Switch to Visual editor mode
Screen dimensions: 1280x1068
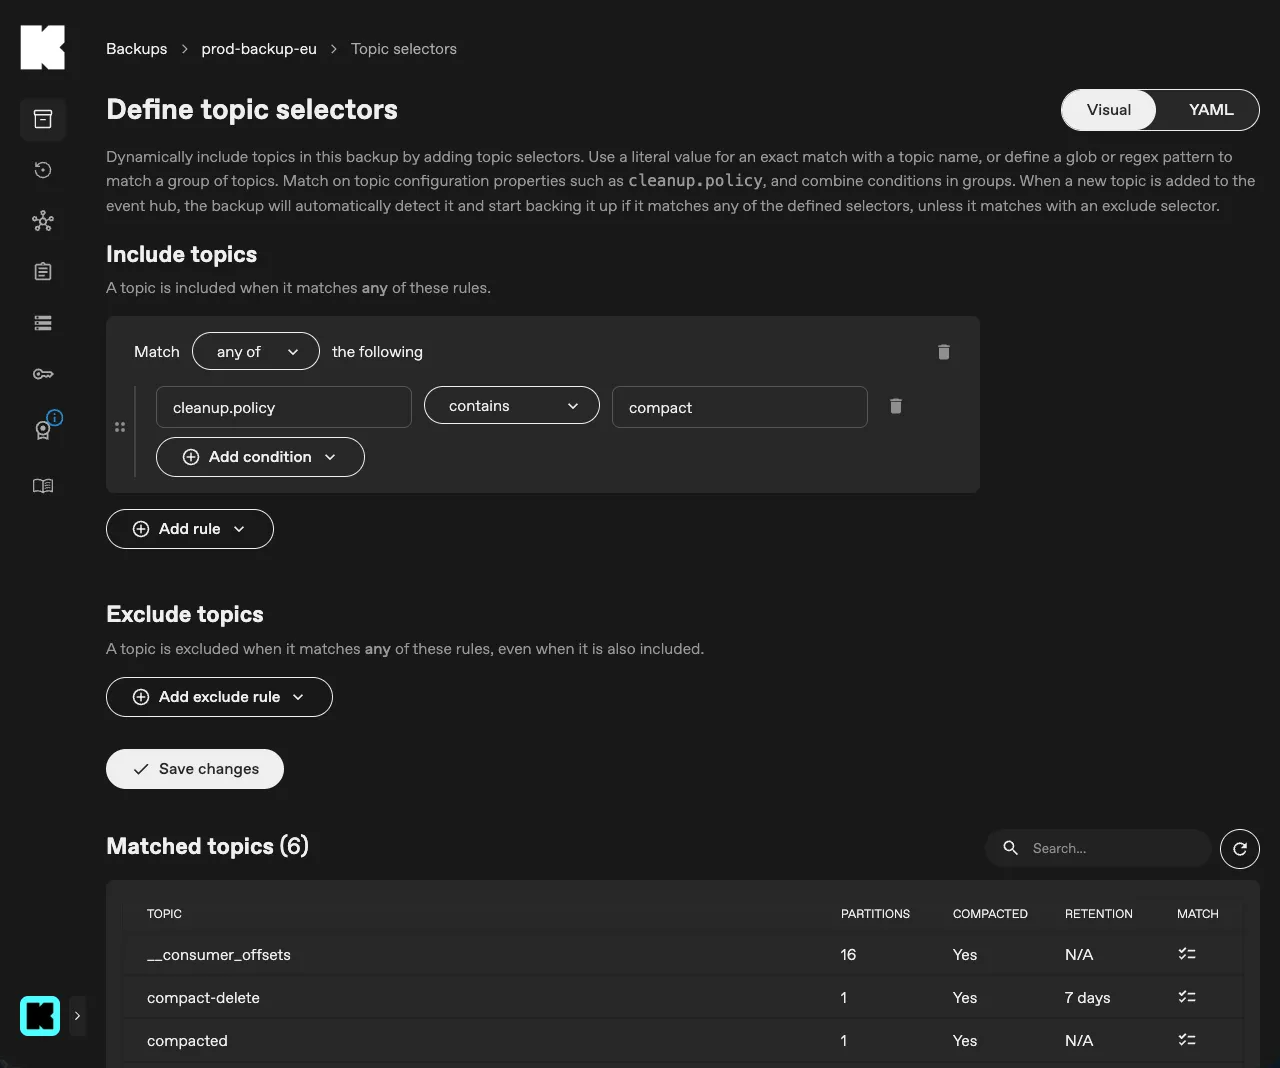click(x=1109, y=110)
